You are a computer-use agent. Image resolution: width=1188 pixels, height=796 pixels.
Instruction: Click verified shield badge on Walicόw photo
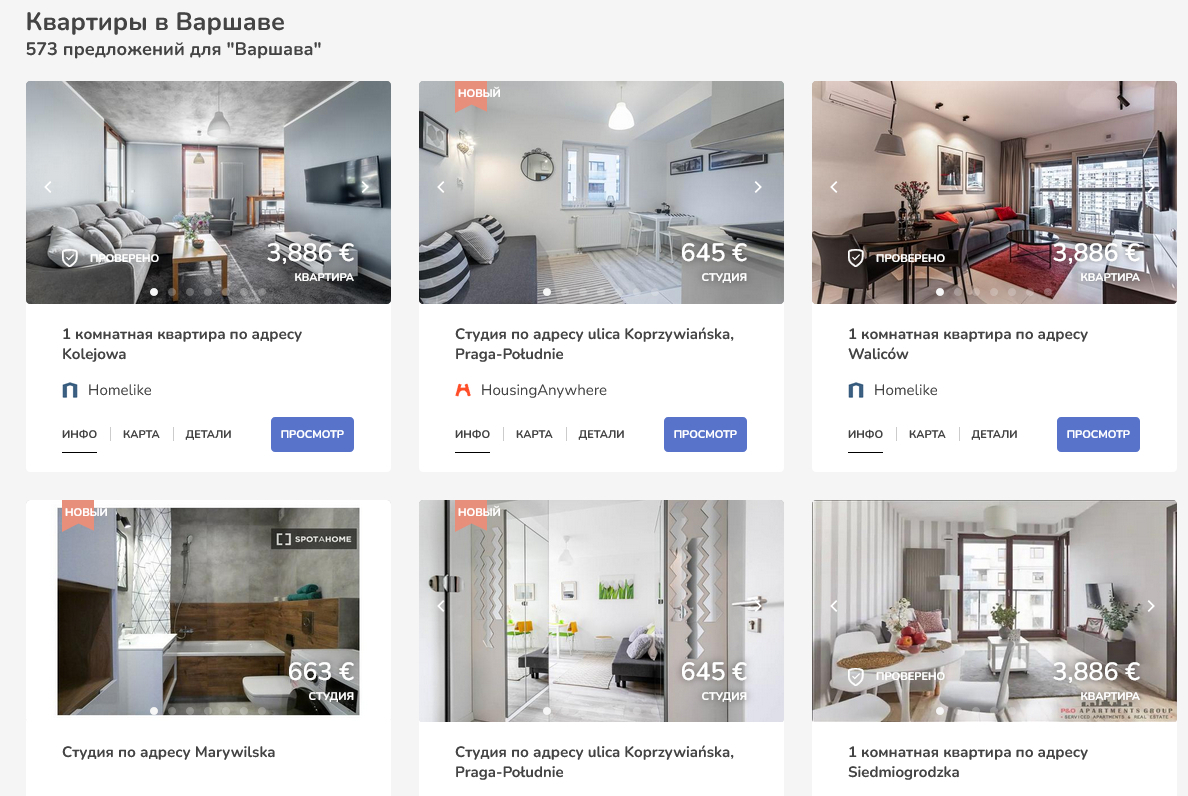tap(855, 258)
